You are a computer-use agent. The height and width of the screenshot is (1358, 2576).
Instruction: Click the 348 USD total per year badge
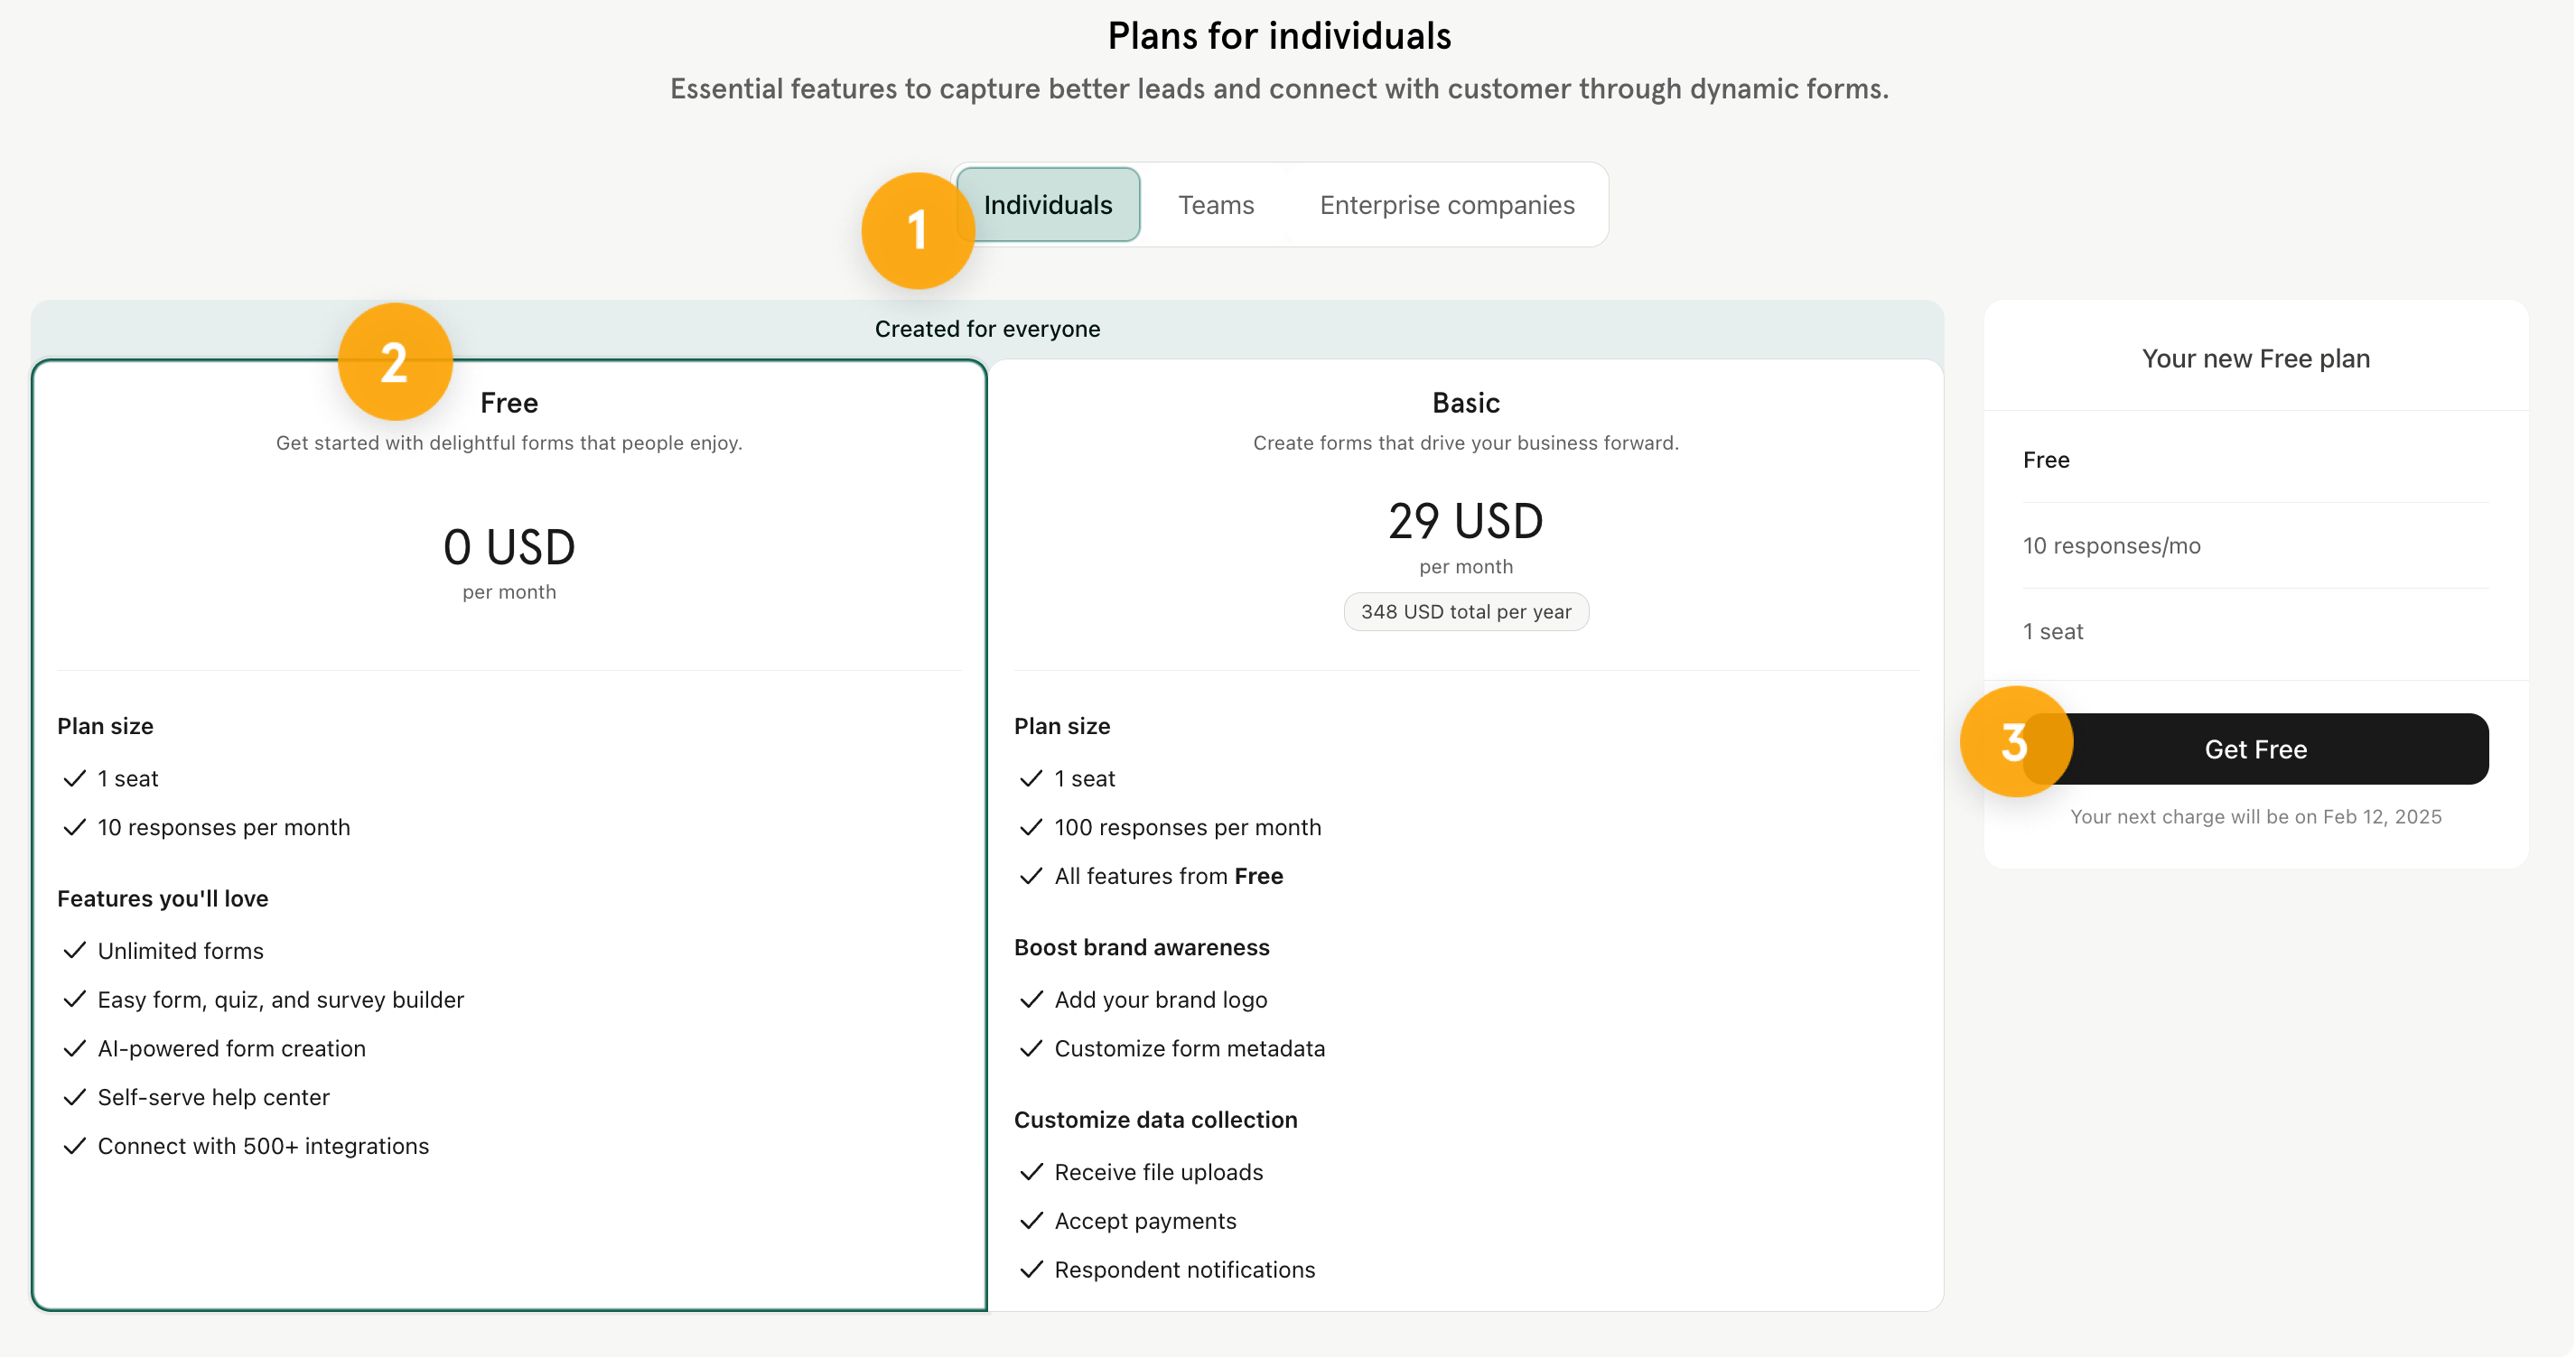(x=1465, y=612)
